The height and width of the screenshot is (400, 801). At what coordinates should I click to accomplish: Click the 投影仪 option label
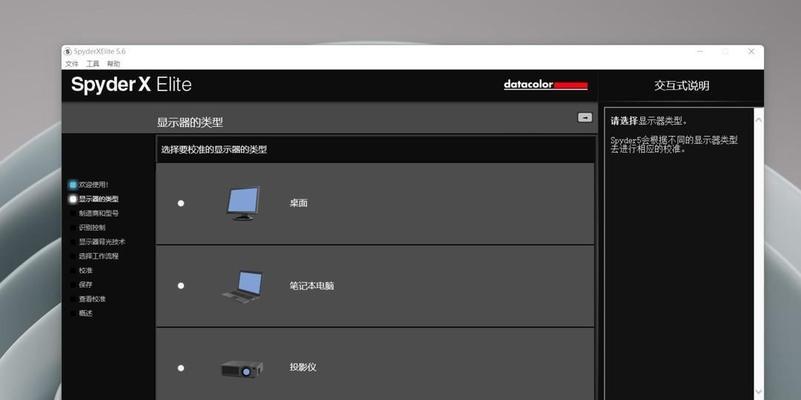click(303, 367)
